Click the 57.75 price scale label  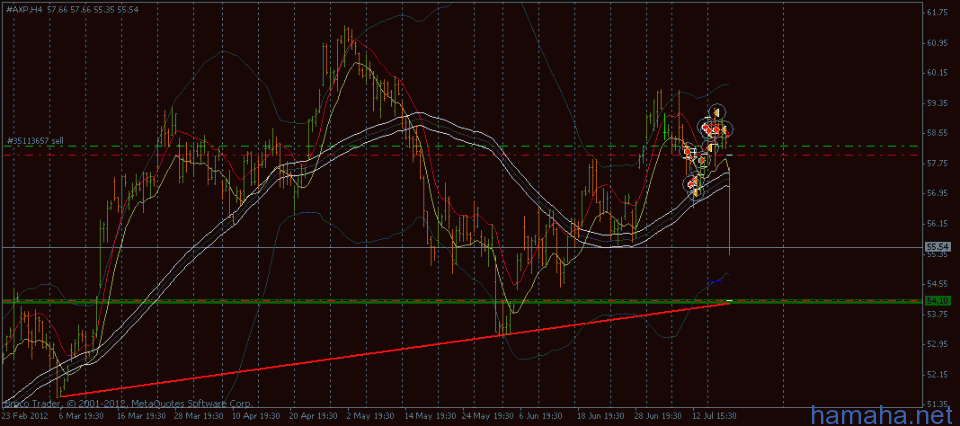pyautogui.click(x=937, y=162)
